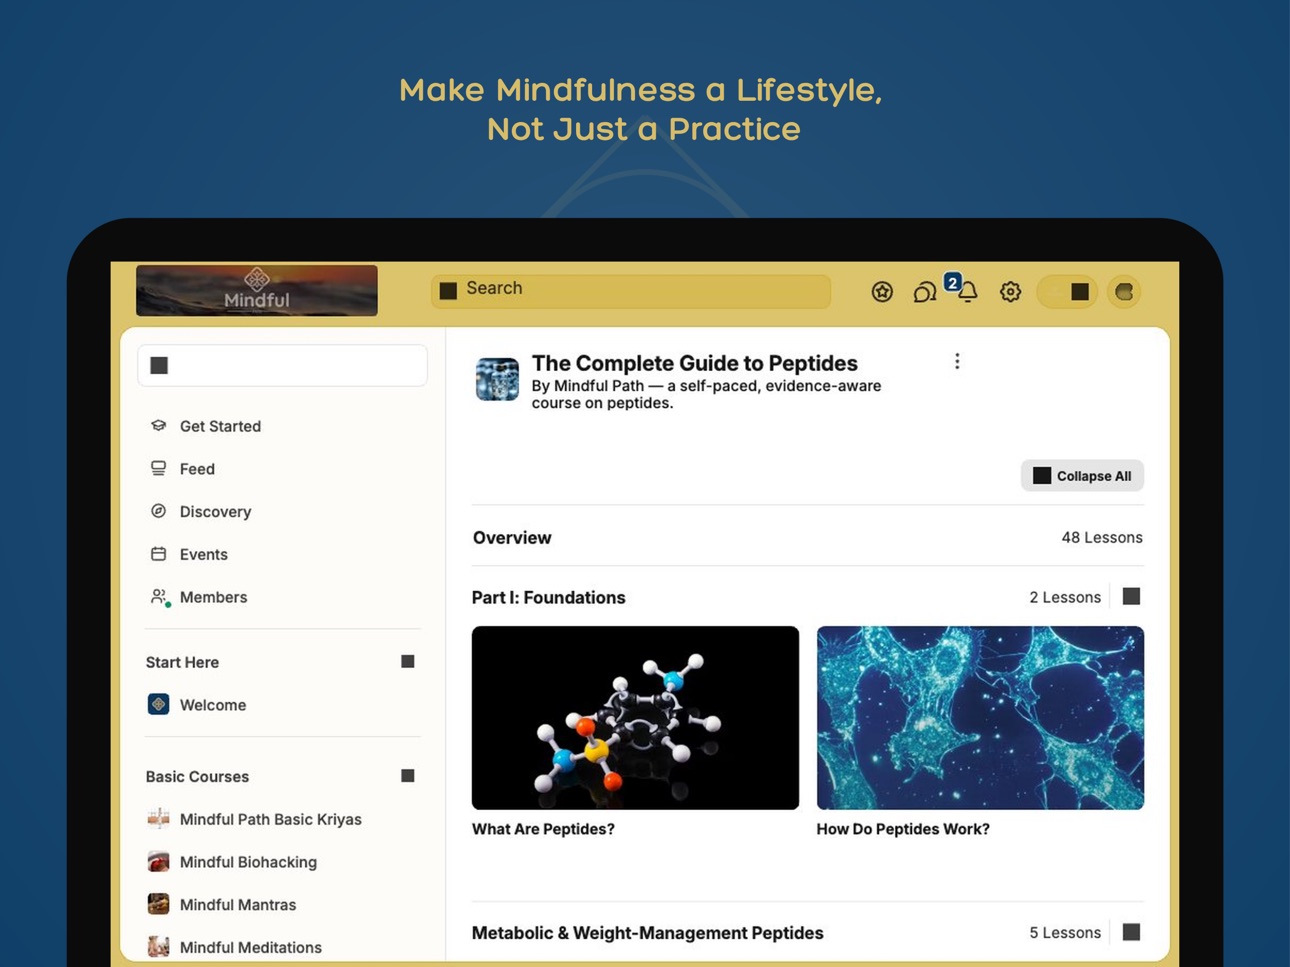Collapse Metabolic & Weight-Management Peptides section

click(1131, 933)
